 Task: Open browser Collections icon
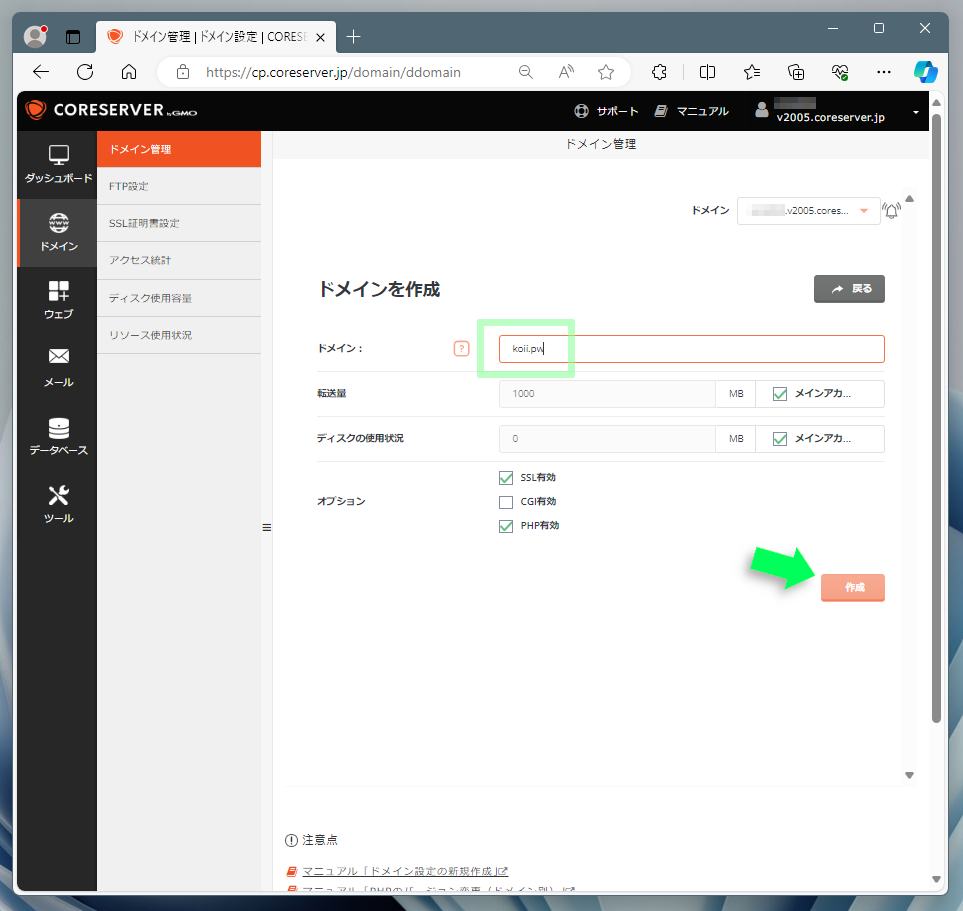(796, 72)
